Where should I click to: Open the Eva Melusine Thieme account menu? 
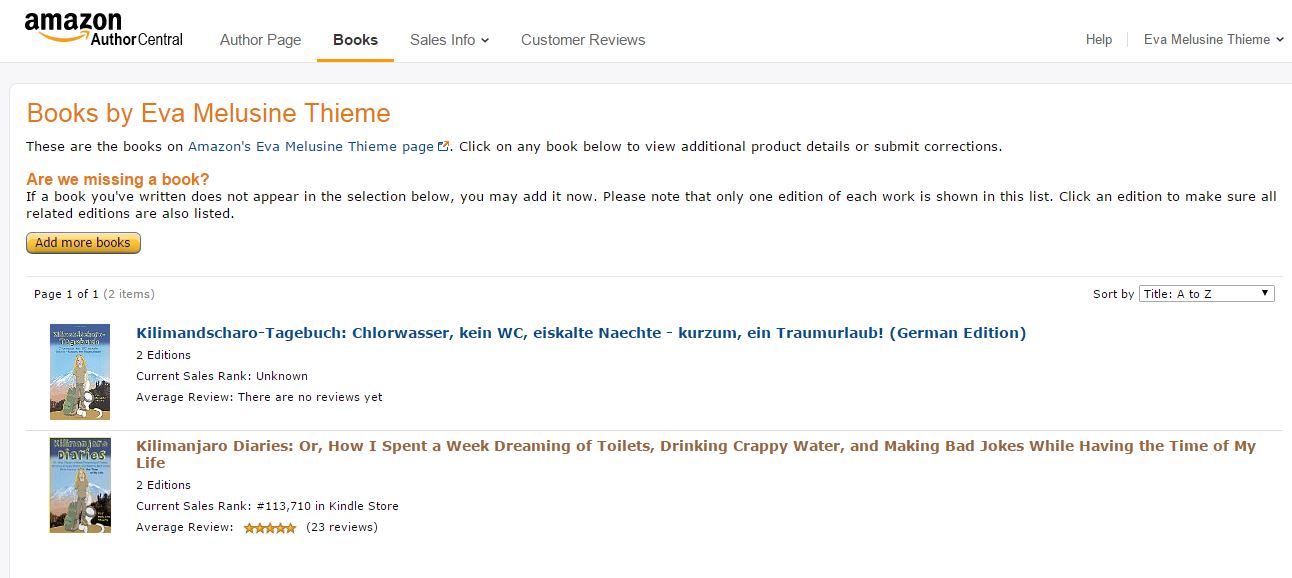[1213, 40]
